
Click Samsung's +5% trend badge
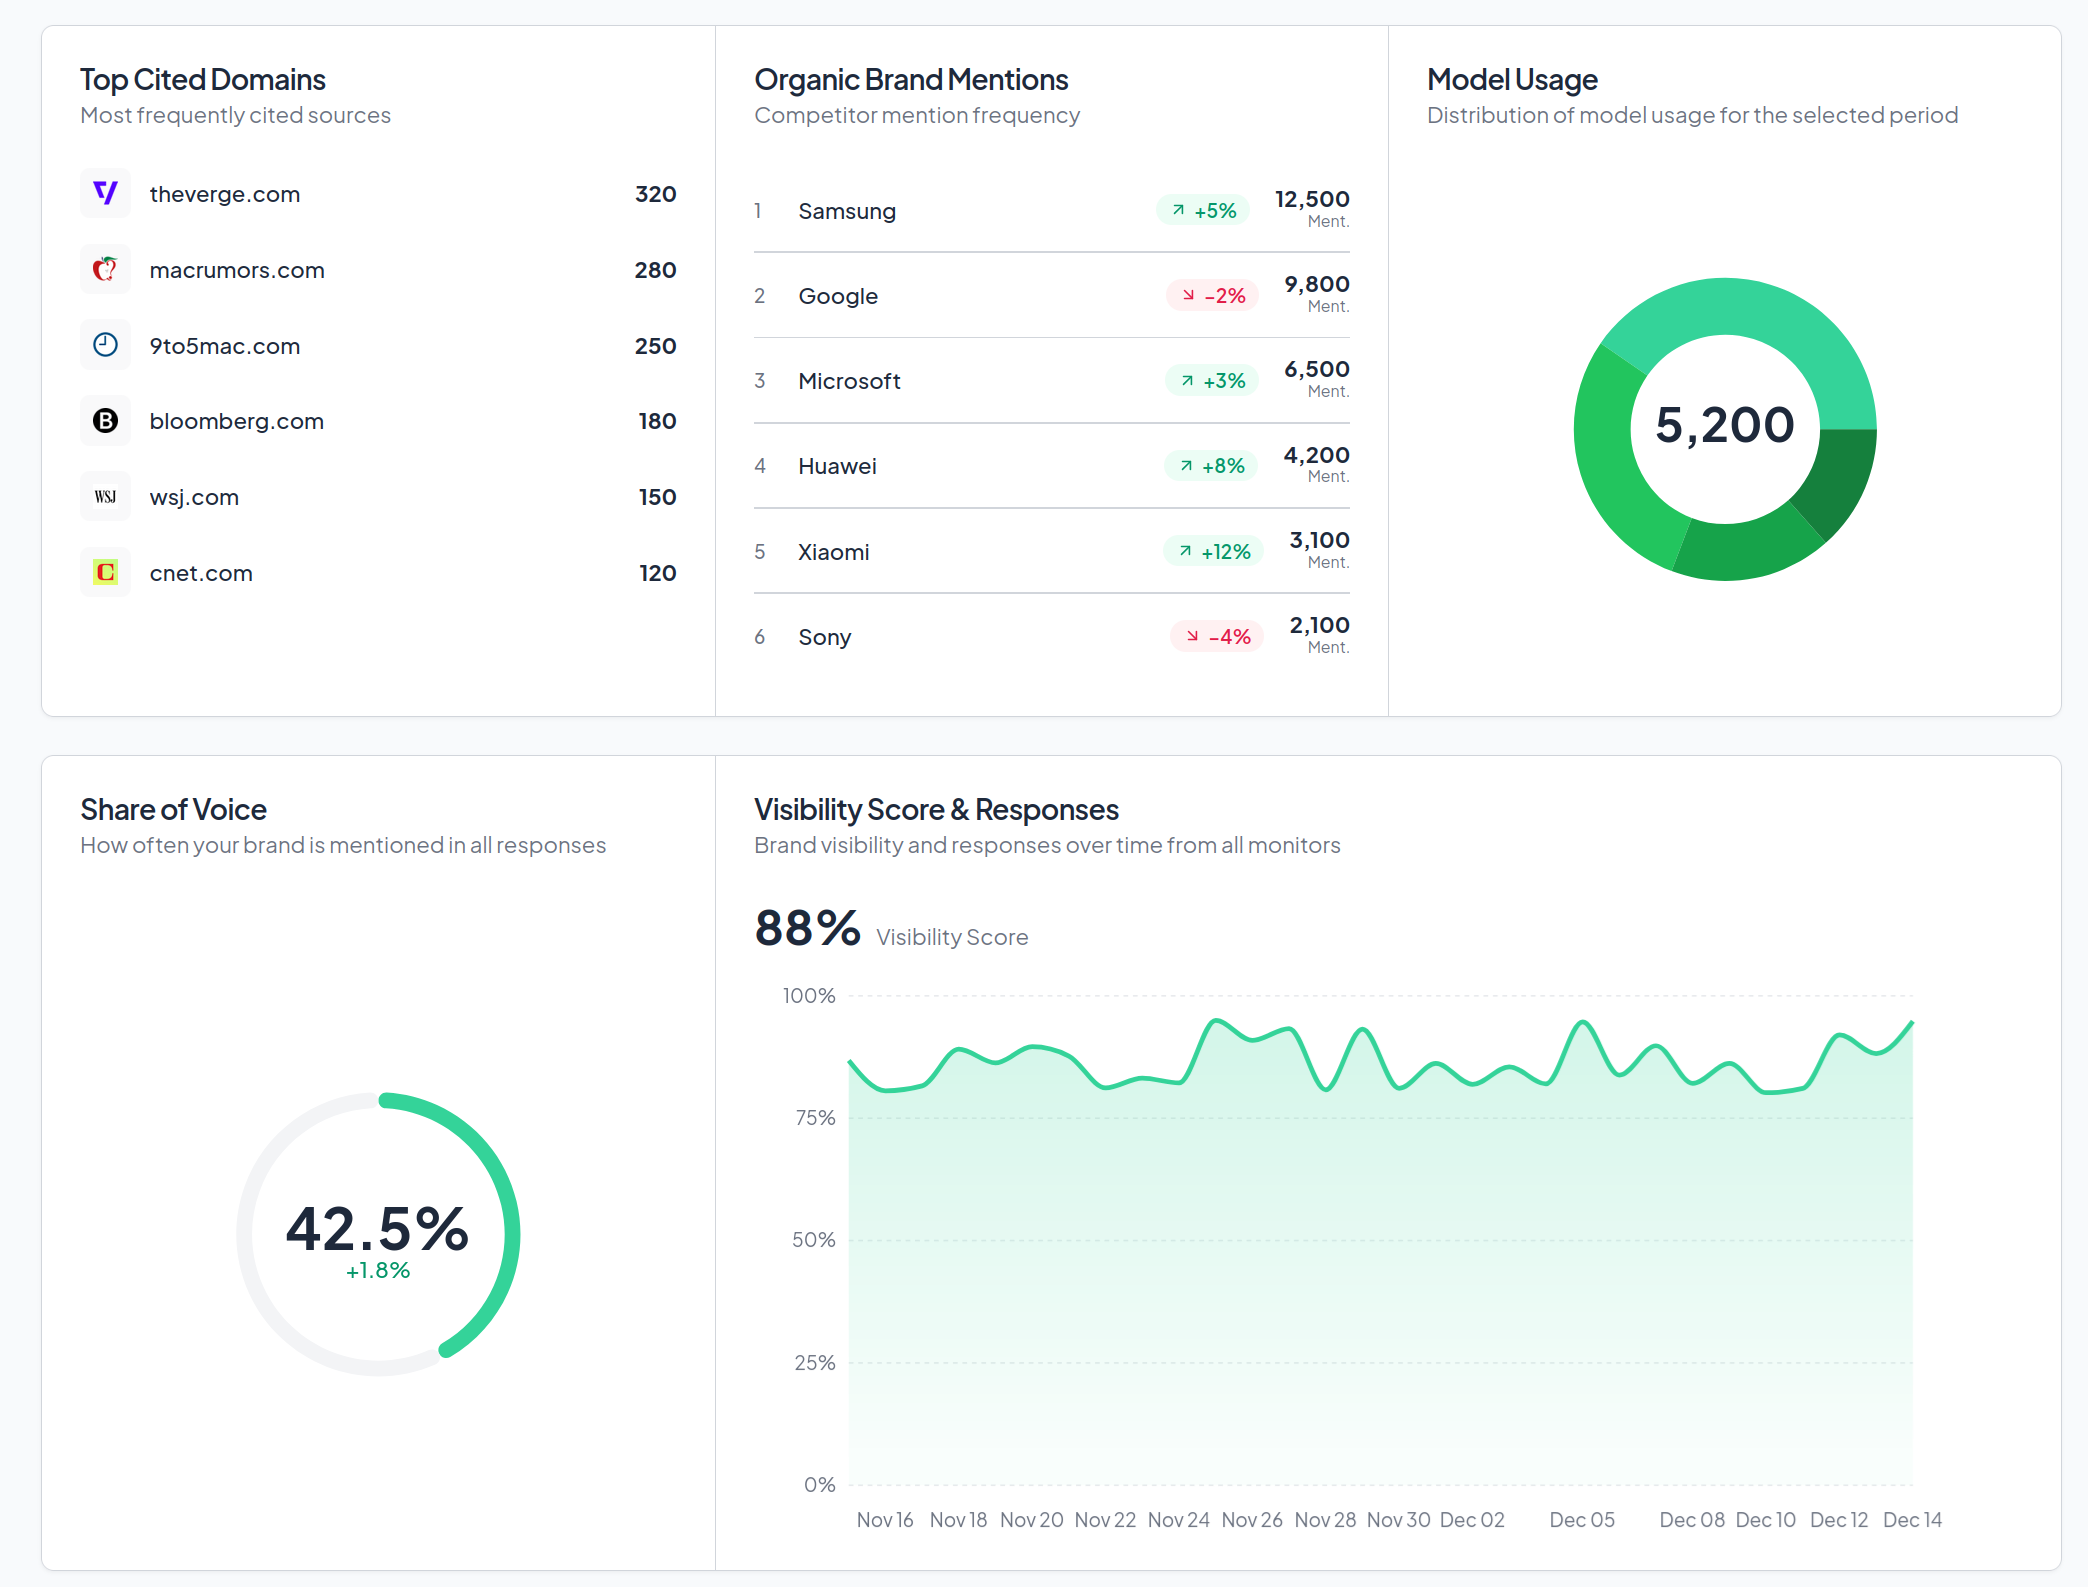coord(1203,211)
